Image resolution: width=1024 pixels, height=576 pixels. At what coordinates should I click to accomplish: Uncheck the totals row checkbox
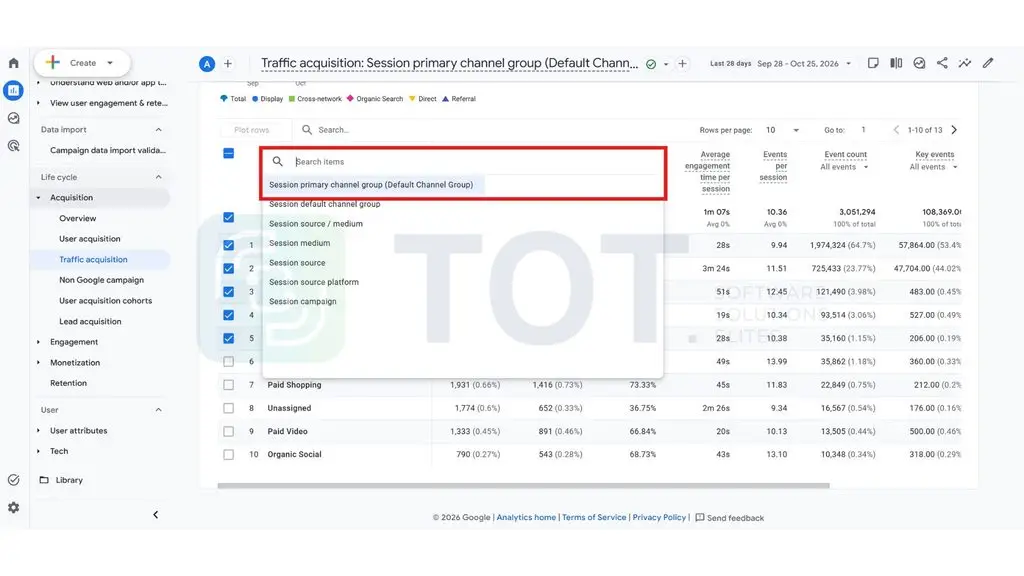click(x=229, y=217)
